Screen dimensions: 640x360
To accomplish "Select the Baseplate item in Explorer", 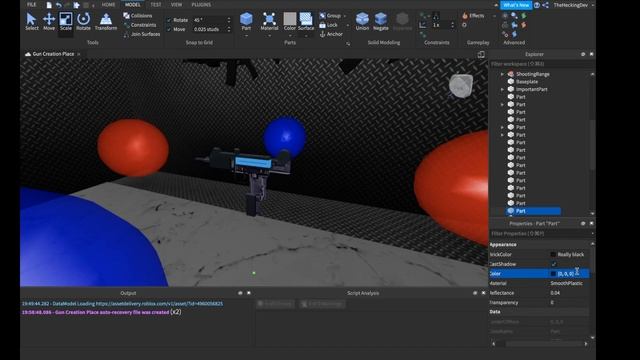I will click(527, 82).
